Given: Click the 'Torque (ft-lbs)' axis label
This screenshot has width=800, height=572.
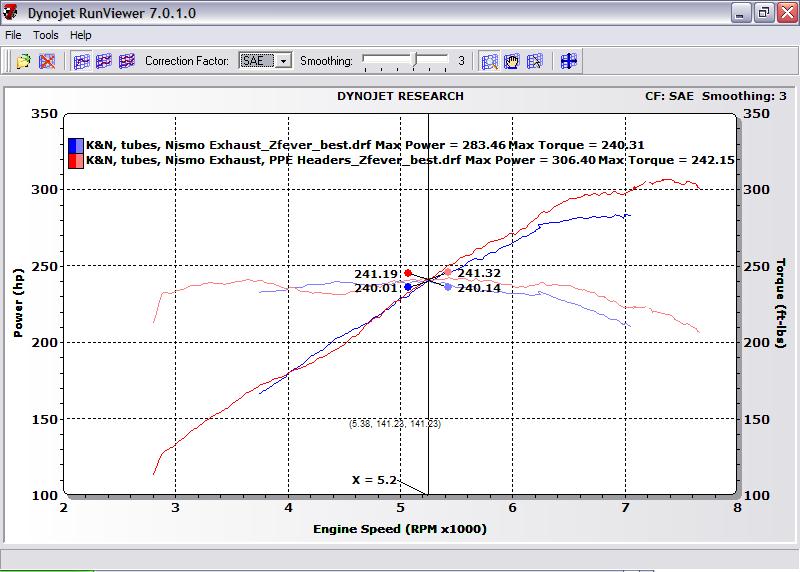Looking at the screenshot, I should [781, 303].
